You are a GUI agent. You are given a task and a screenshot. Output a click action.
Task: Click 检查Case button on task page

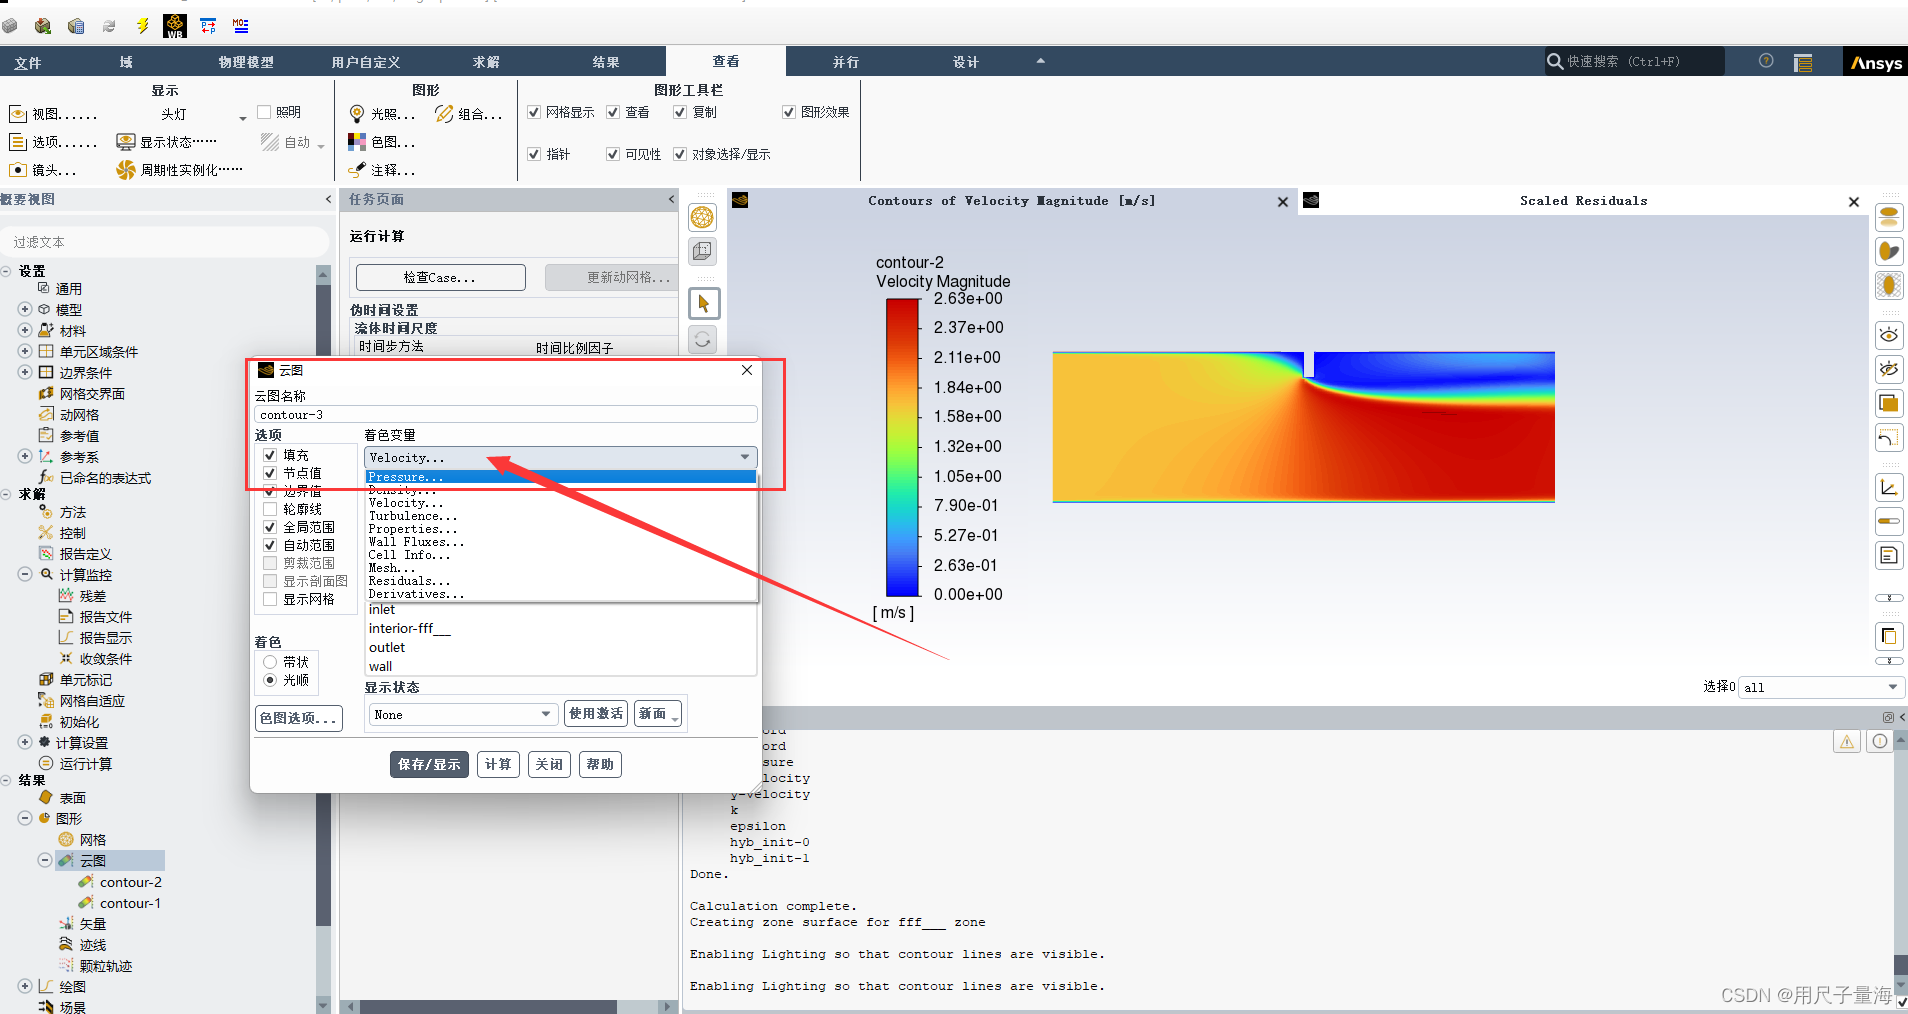coord(440,277)
